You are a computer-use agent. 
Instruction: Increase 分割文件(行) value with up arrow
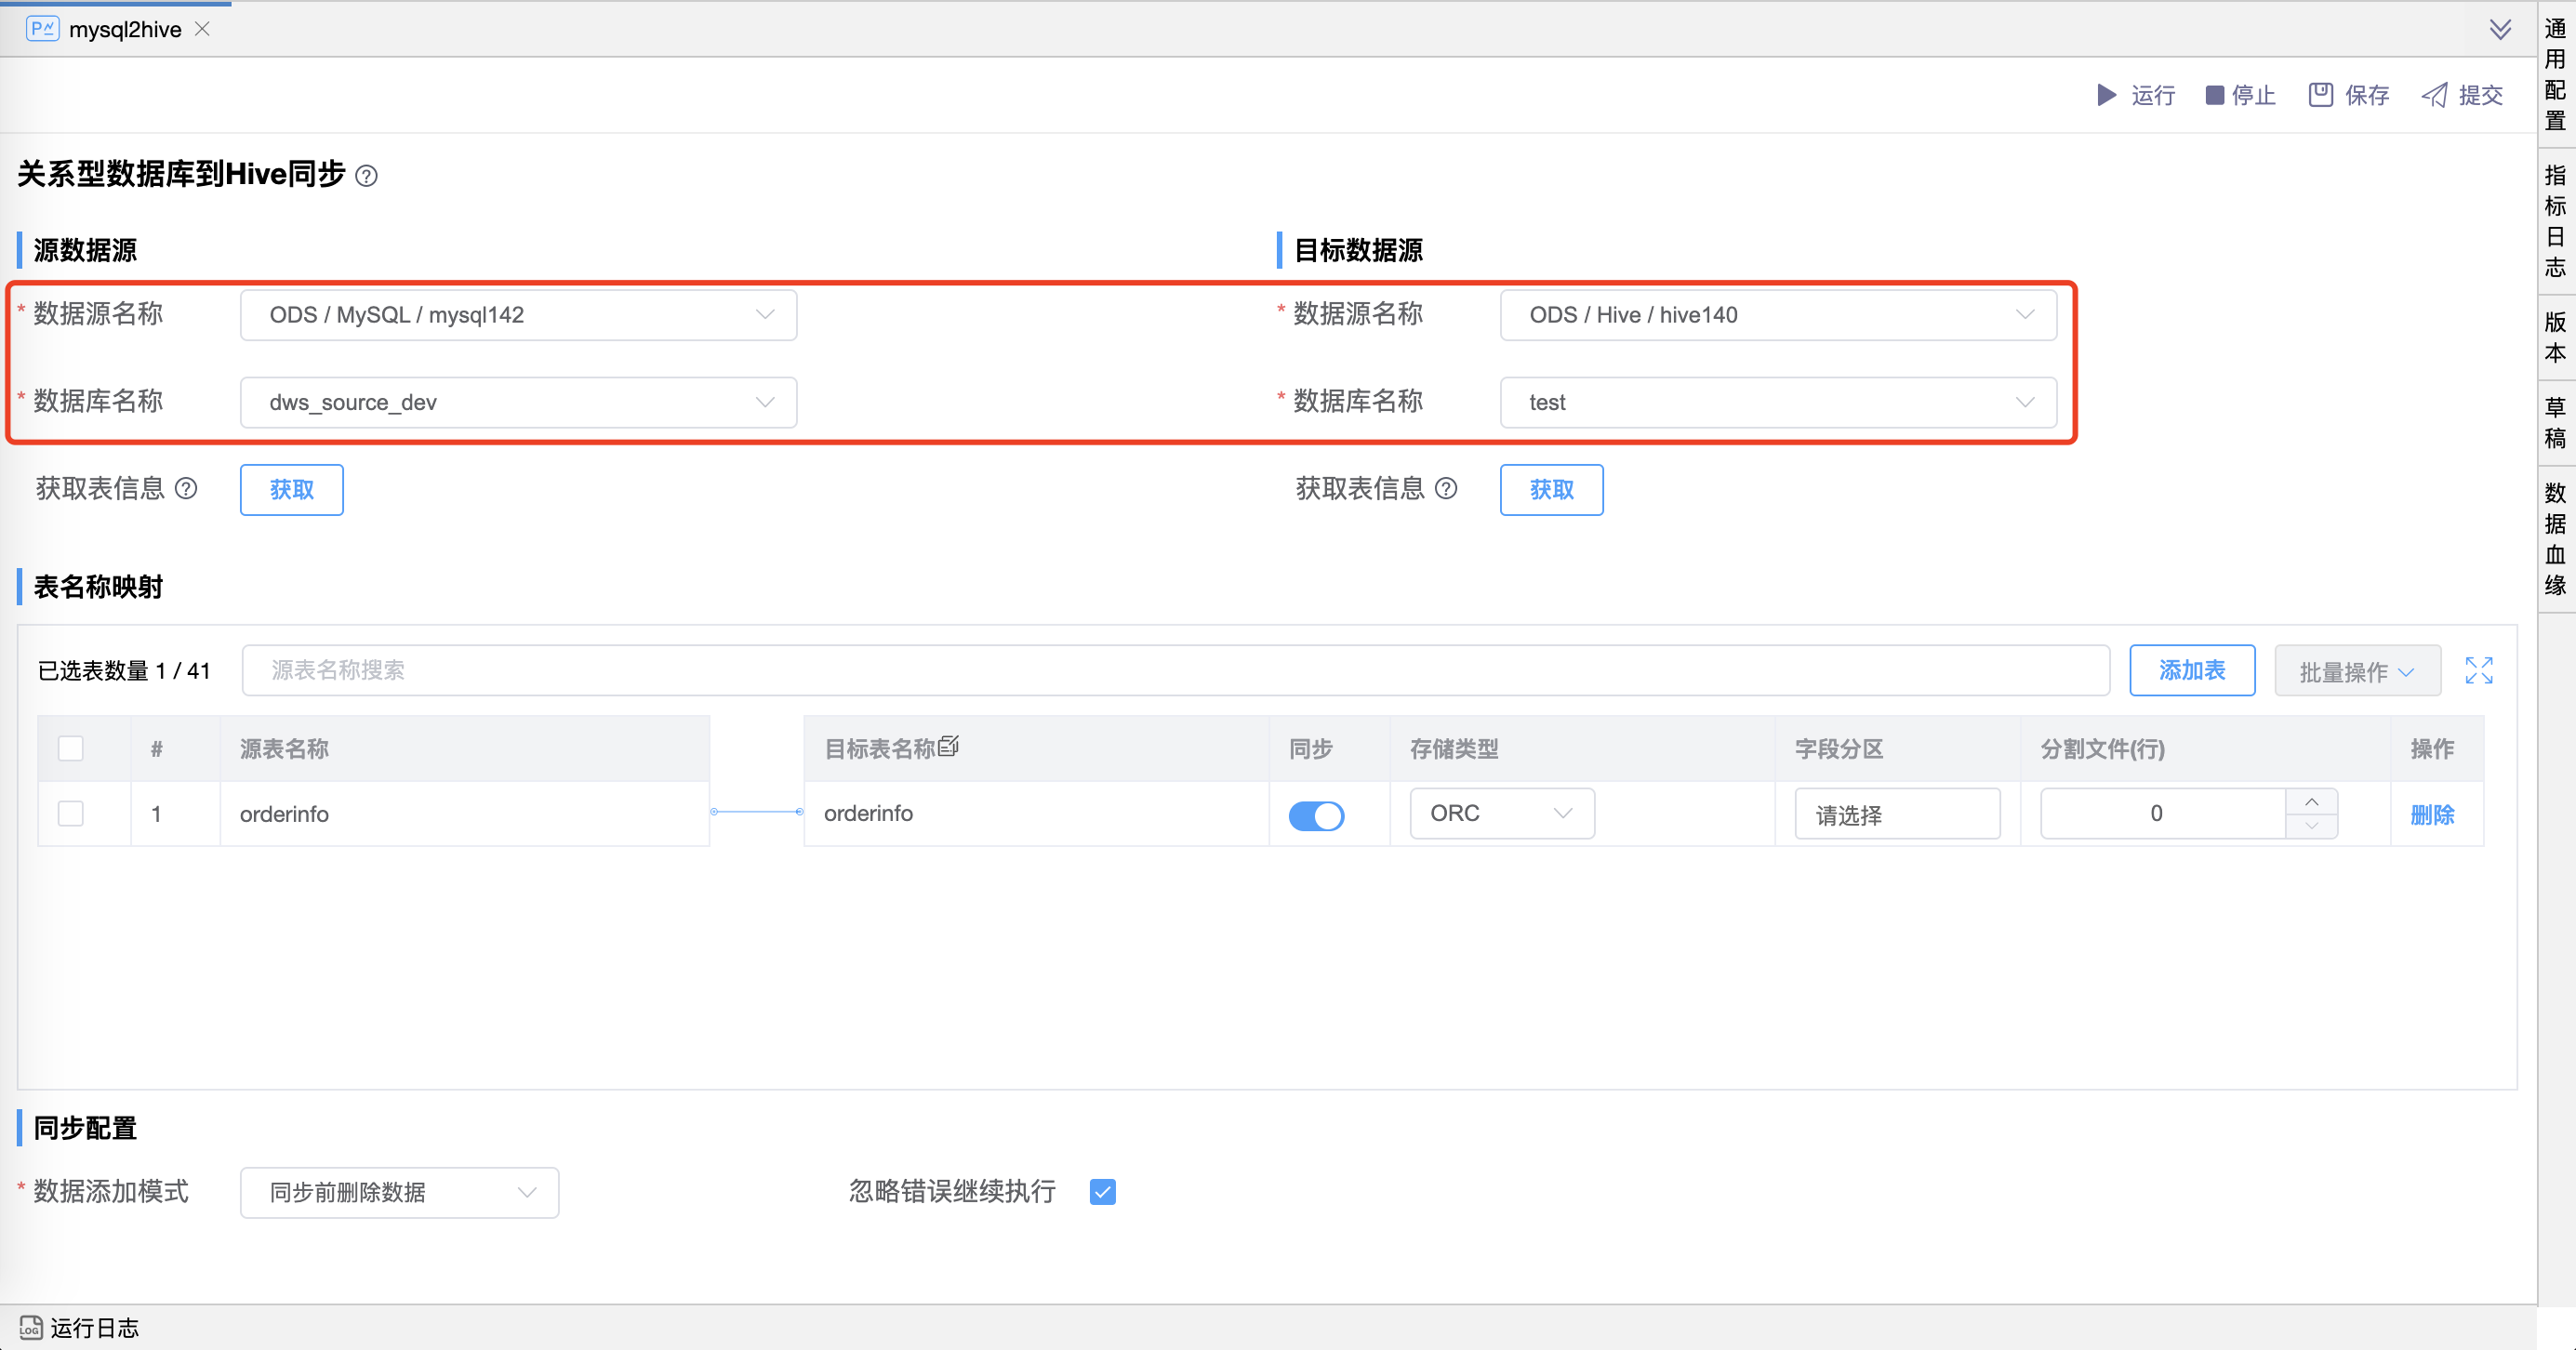click(2311, 802)
